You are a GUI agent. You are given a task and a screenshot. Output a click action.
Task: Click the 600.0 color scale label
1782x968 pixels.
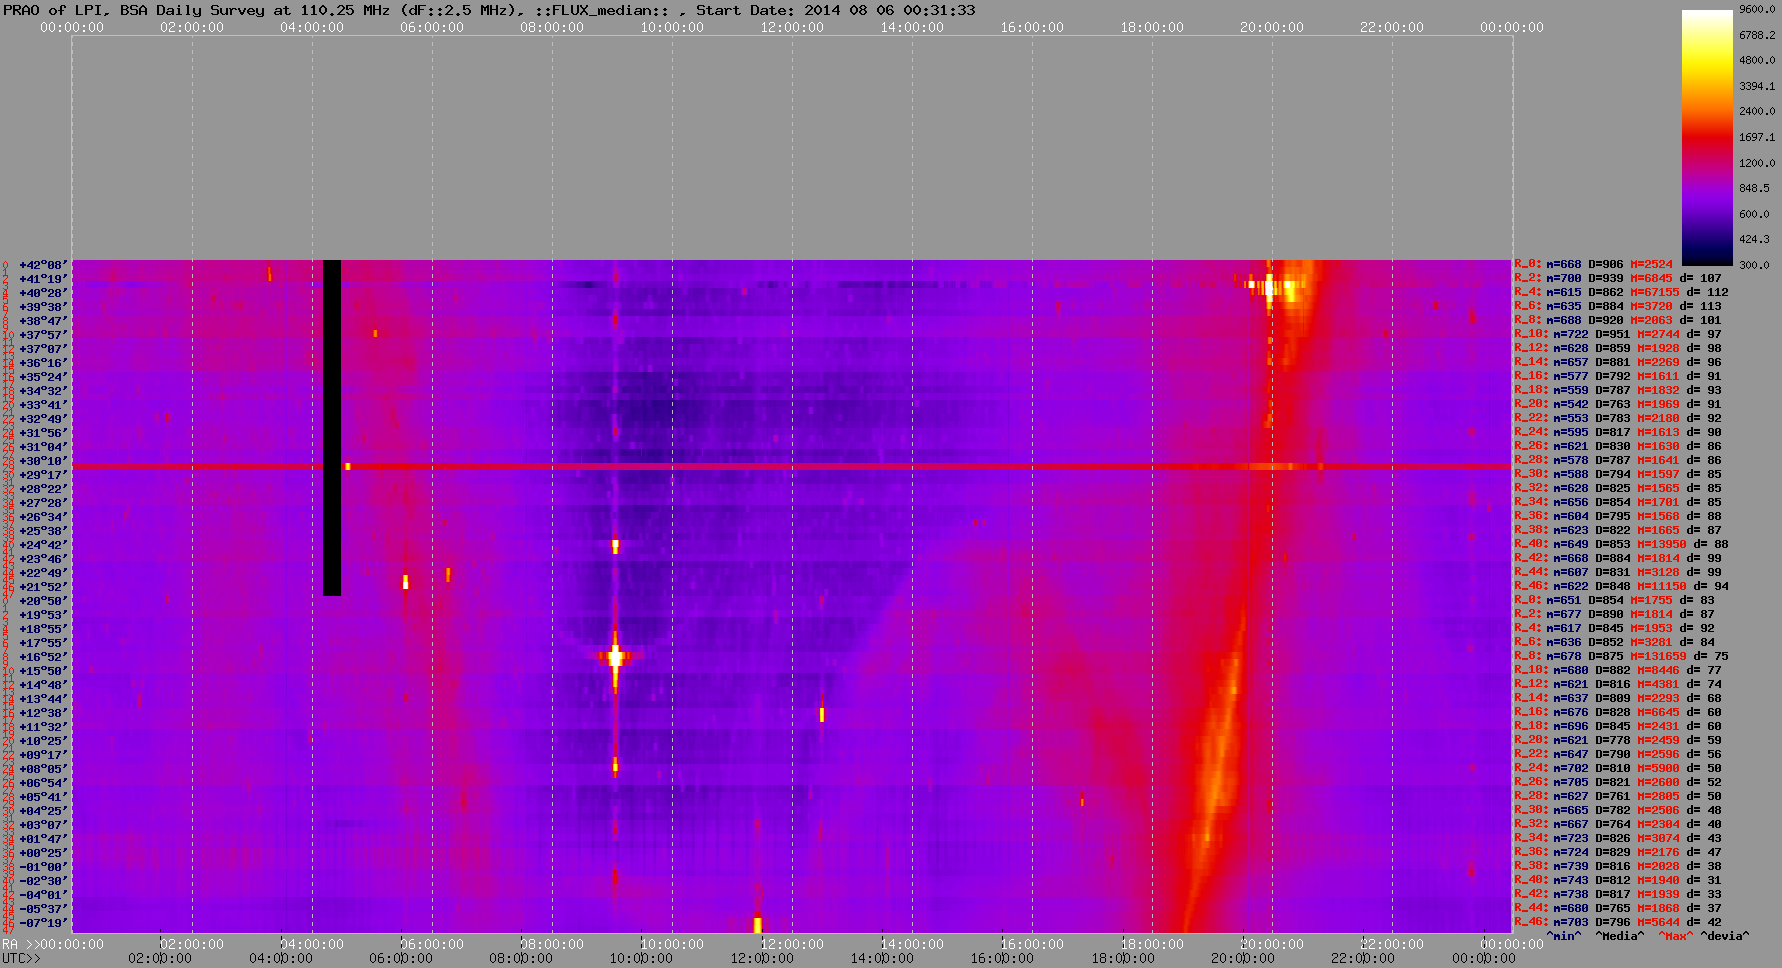click(x=1754, y=214)
